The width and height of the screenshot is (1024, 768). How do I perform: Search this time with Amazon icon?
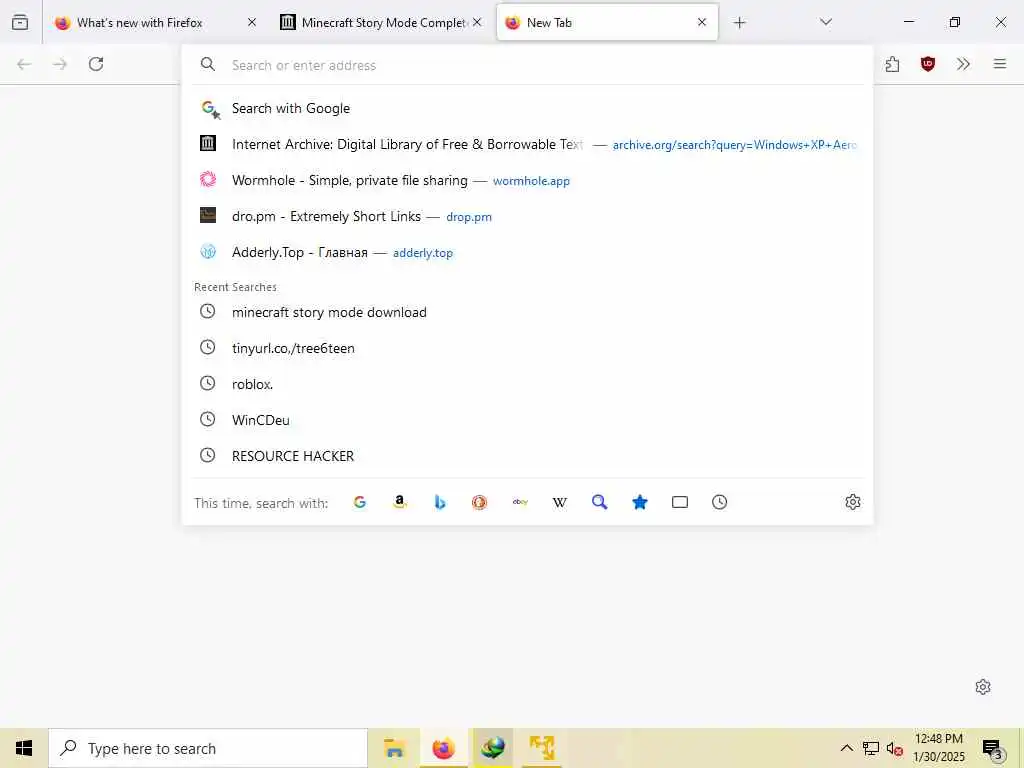point(400,502)
